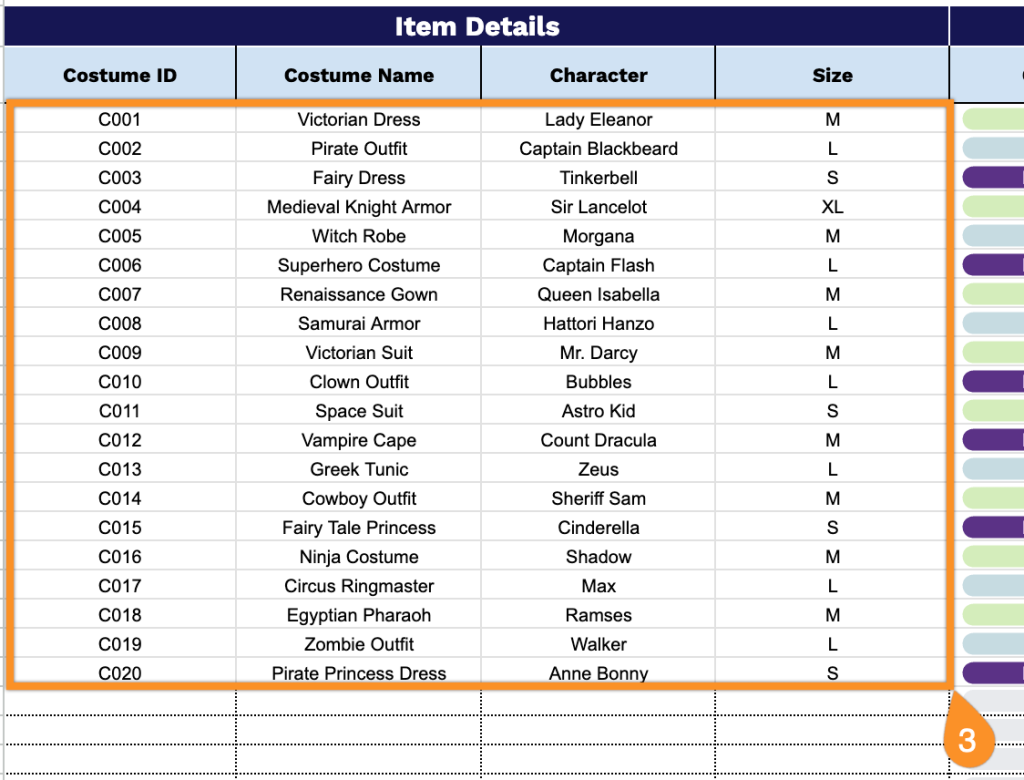Click the Character column header

pyautogui.click(x=598, y=75)
